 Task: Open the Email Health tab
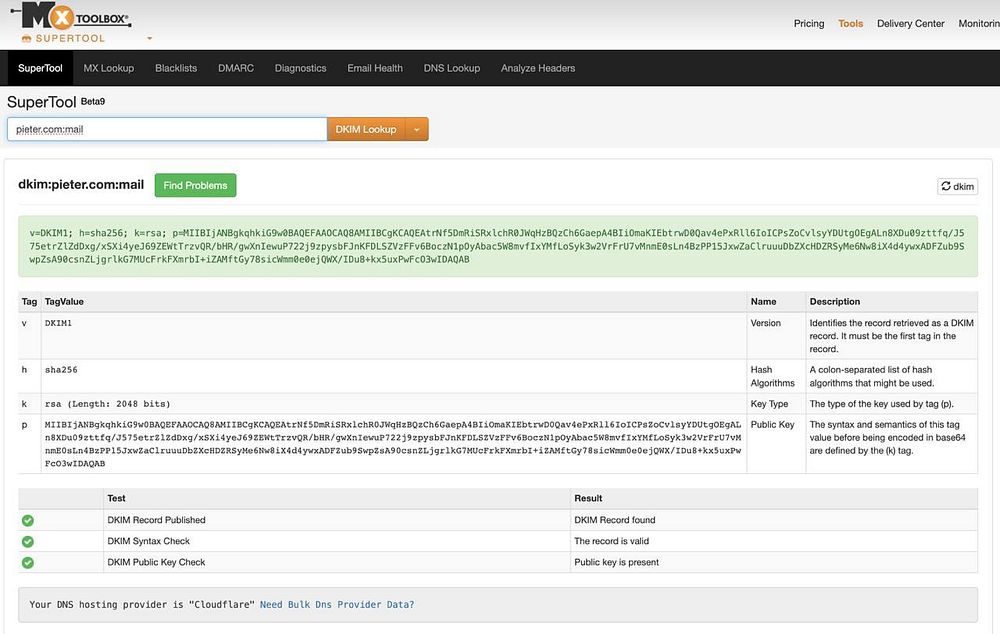[375, 68]
